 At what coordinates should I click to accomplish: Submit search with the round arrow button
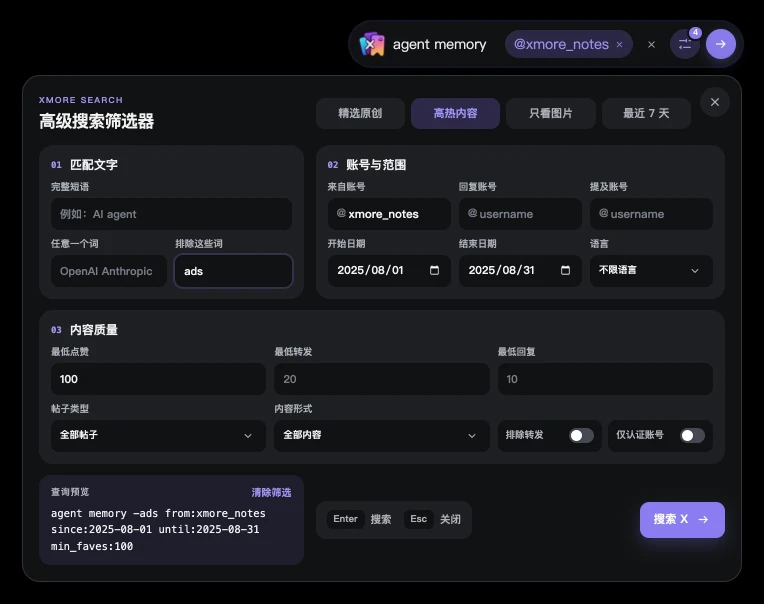721,44
